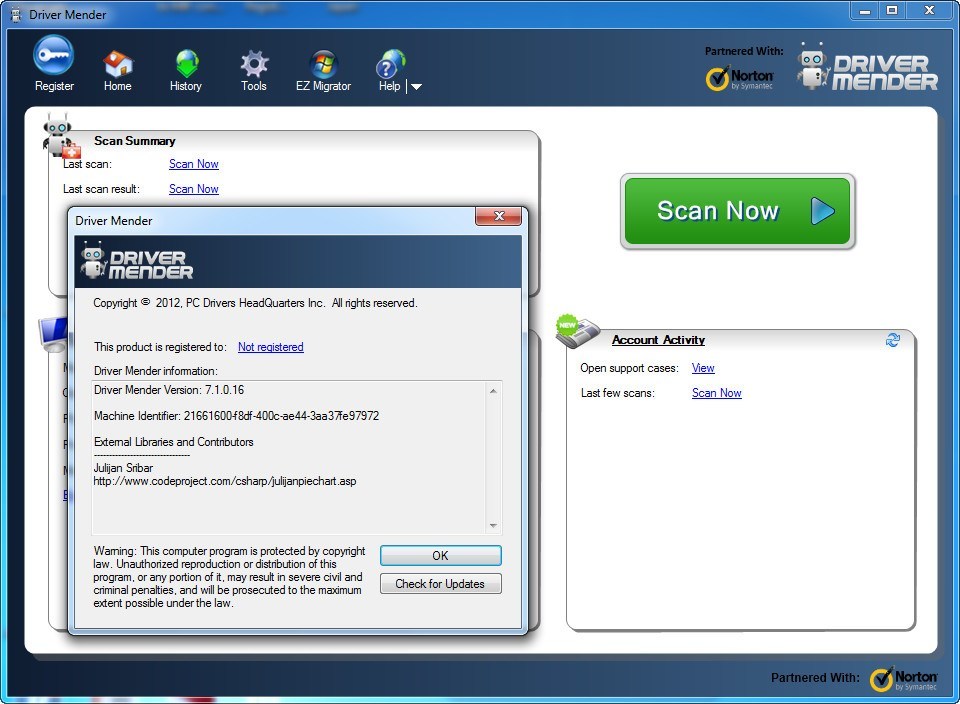Click Scan Now link next to Last scan
Viewport: 960px width, 704px height.
pos(193,164)
